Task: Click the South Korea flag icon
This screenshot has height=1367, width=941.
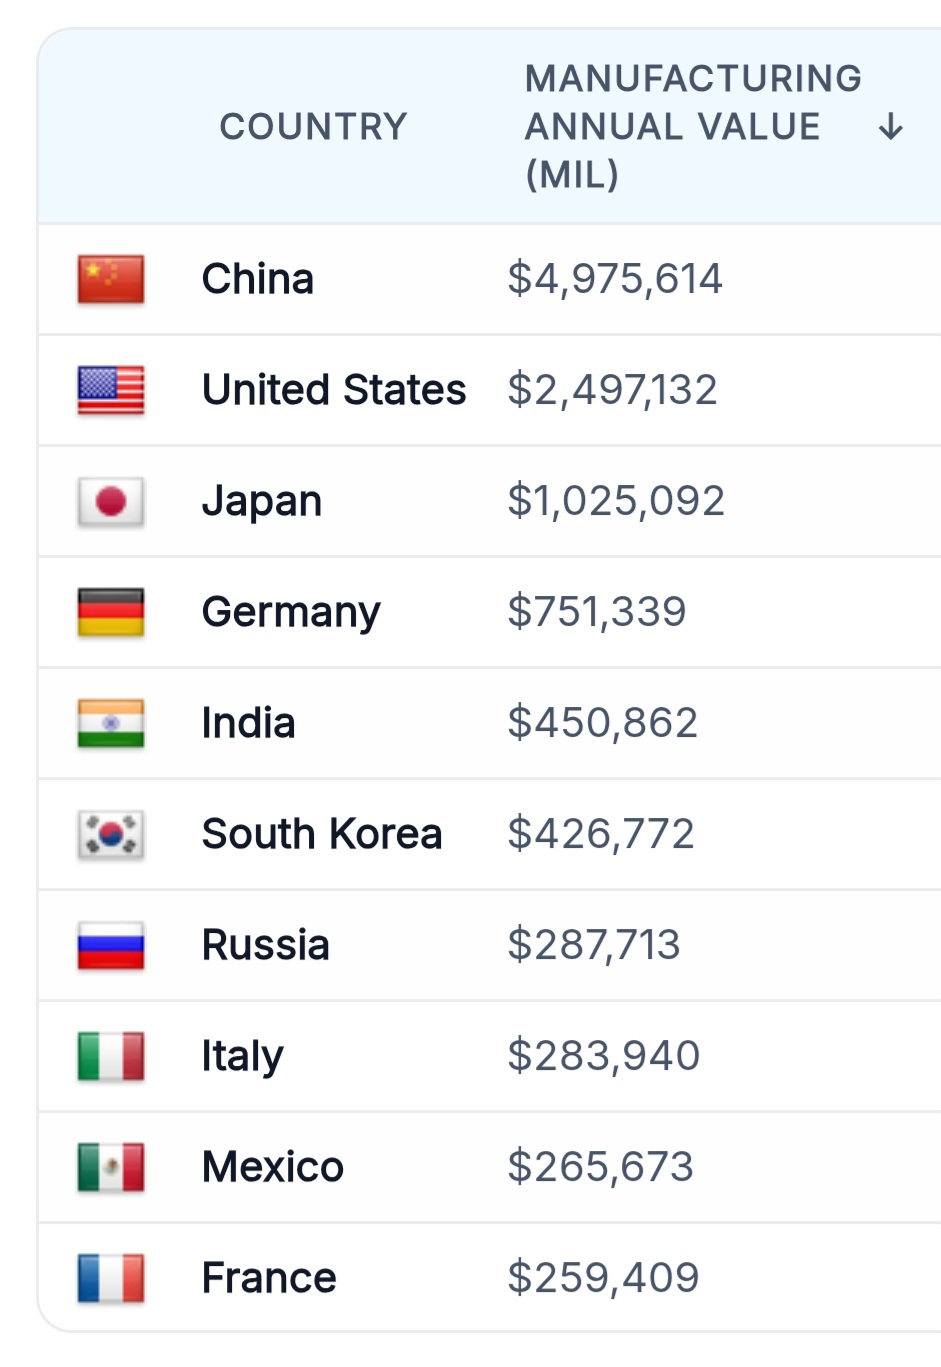Action: coord(111,834)
